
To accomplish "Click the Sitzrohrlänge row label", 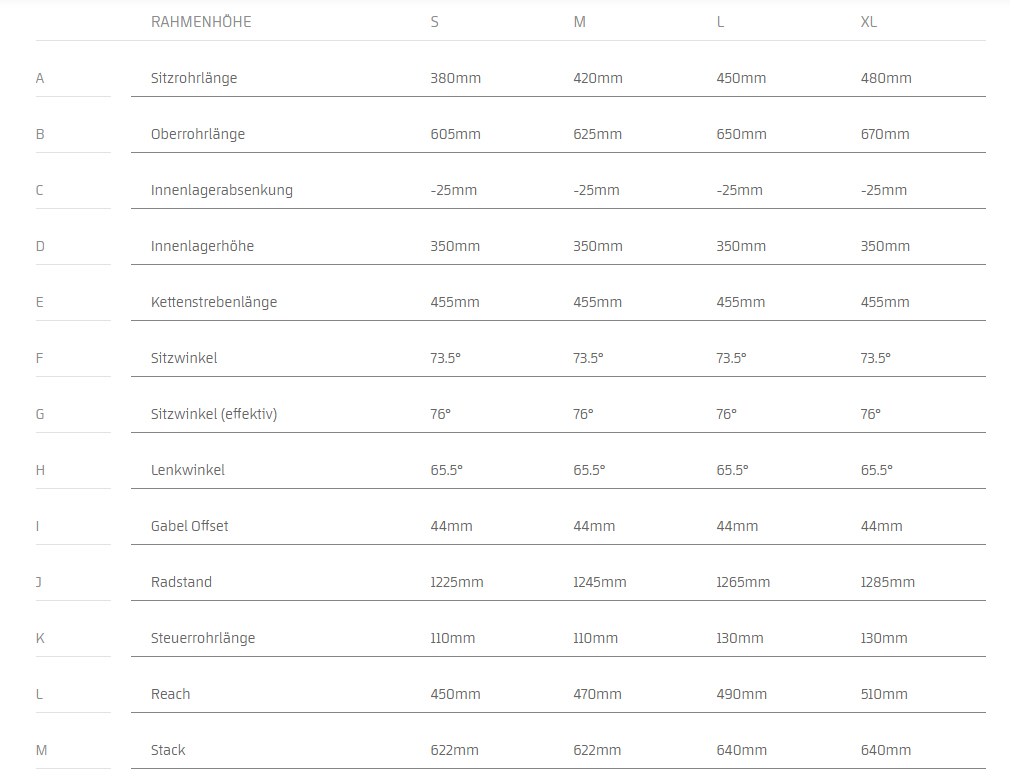I will 194,78.
